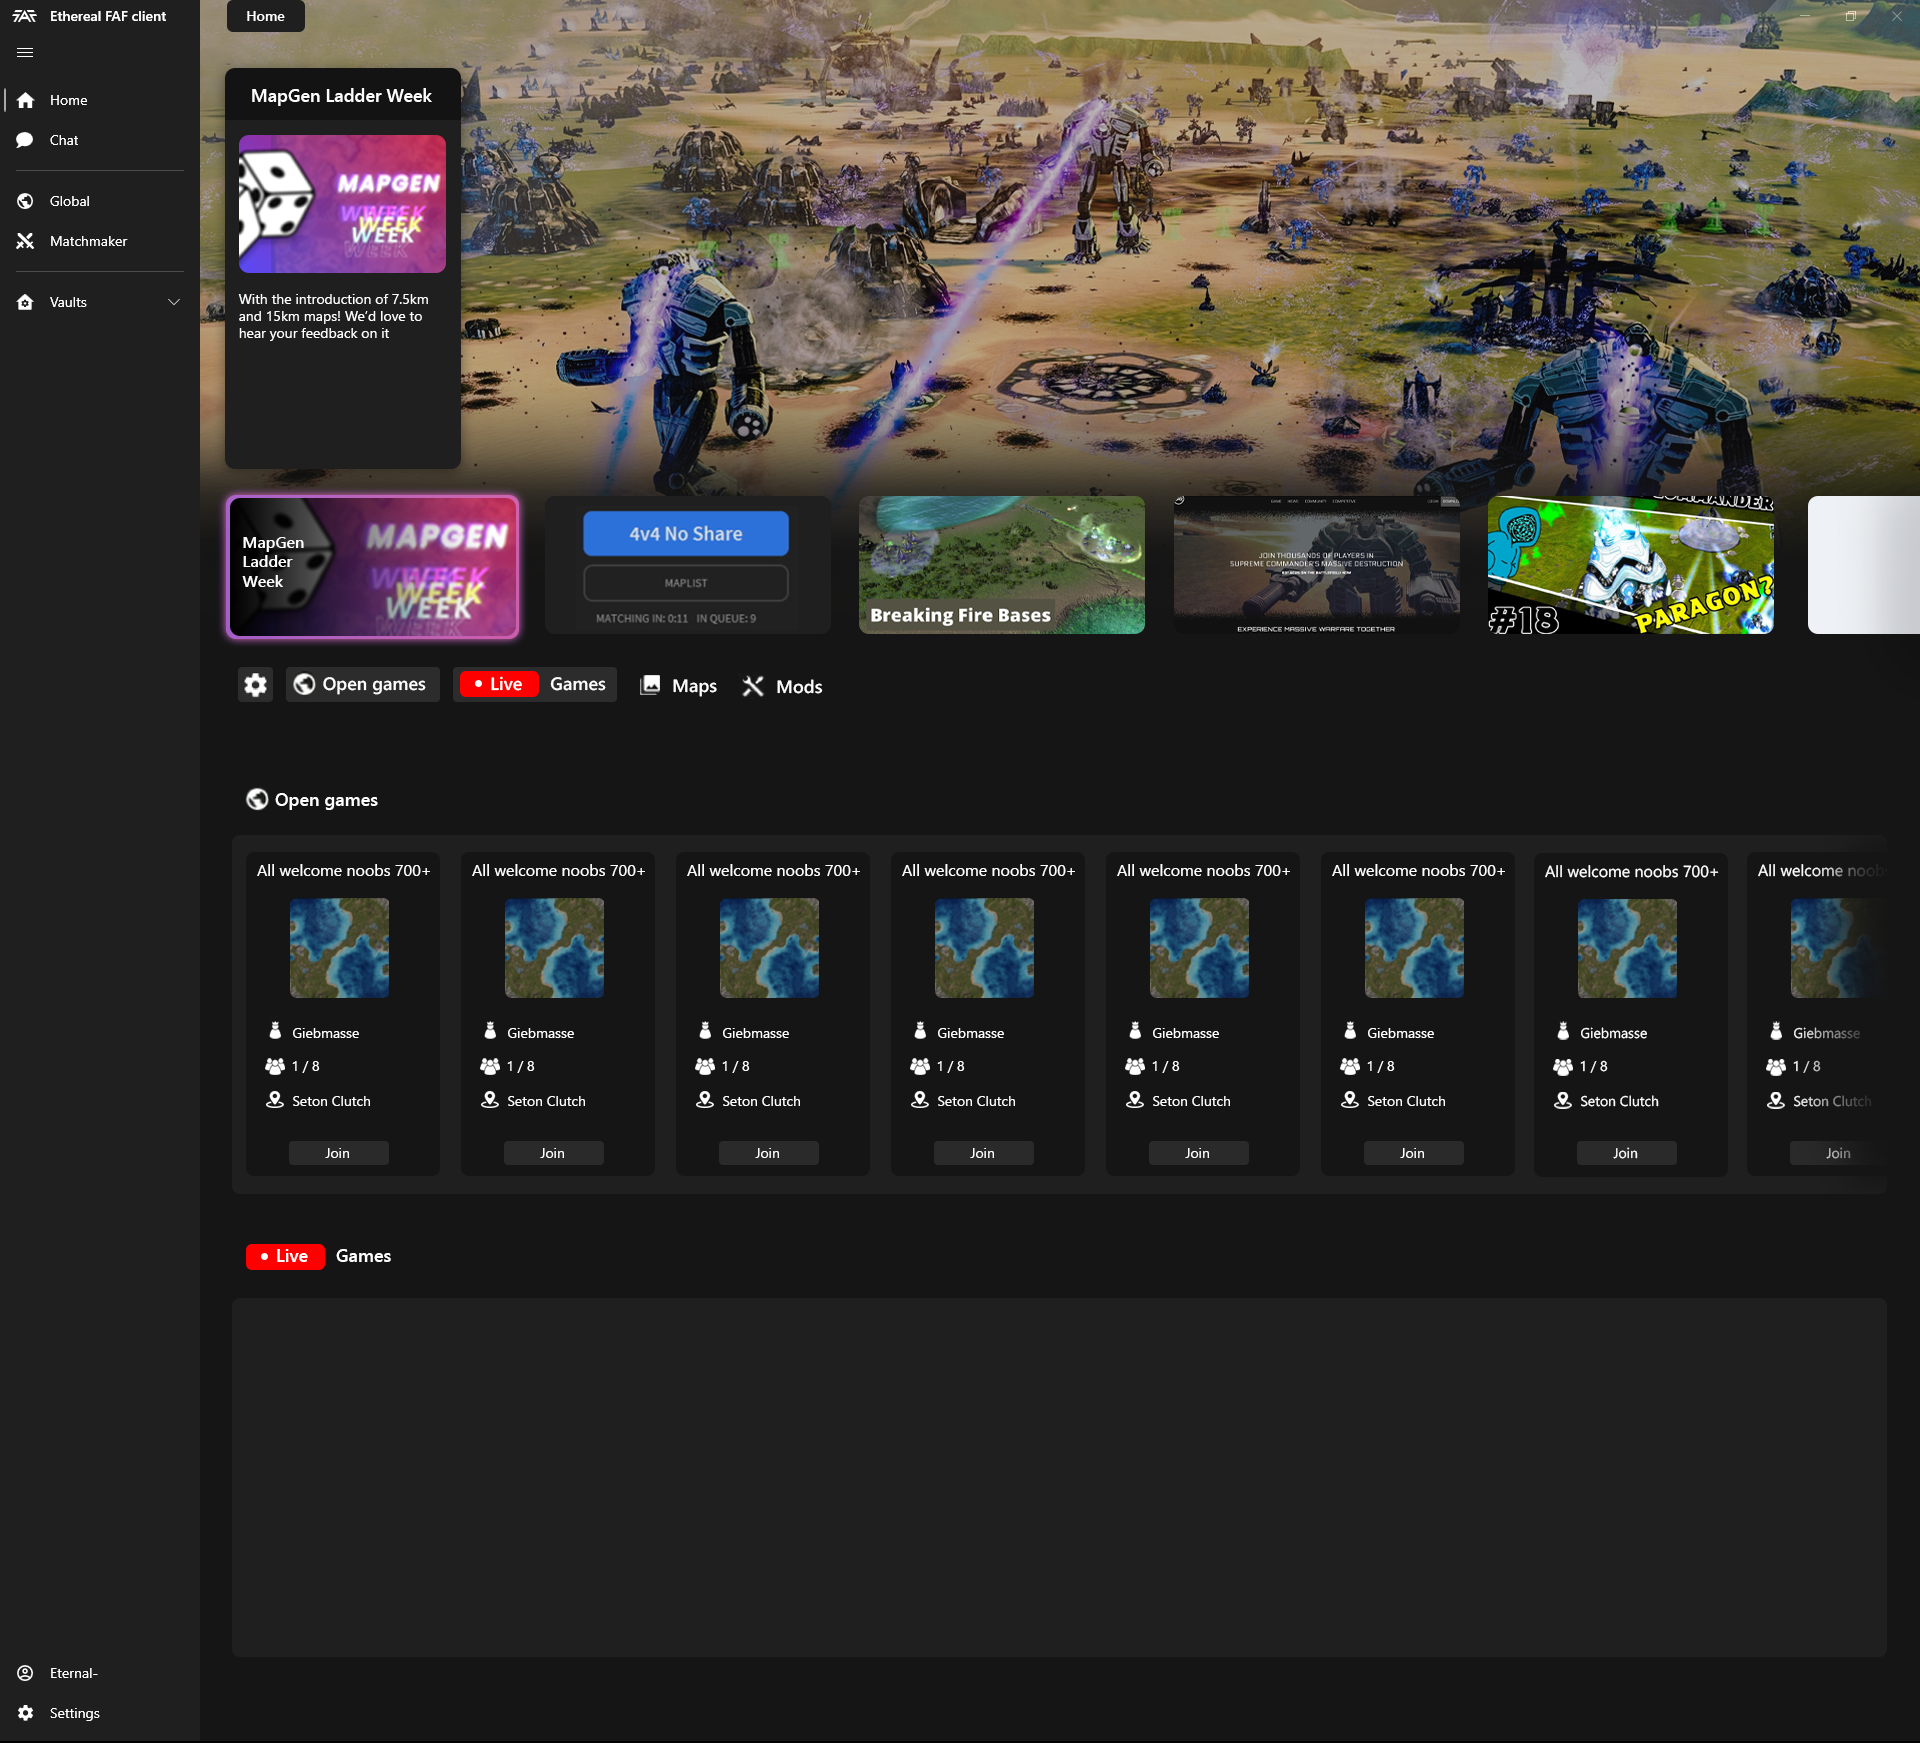Image resolution: width=1920 pixels, height=1743 pixels.
Task: Click the Mods crossed tools icon
Action: 753,686
